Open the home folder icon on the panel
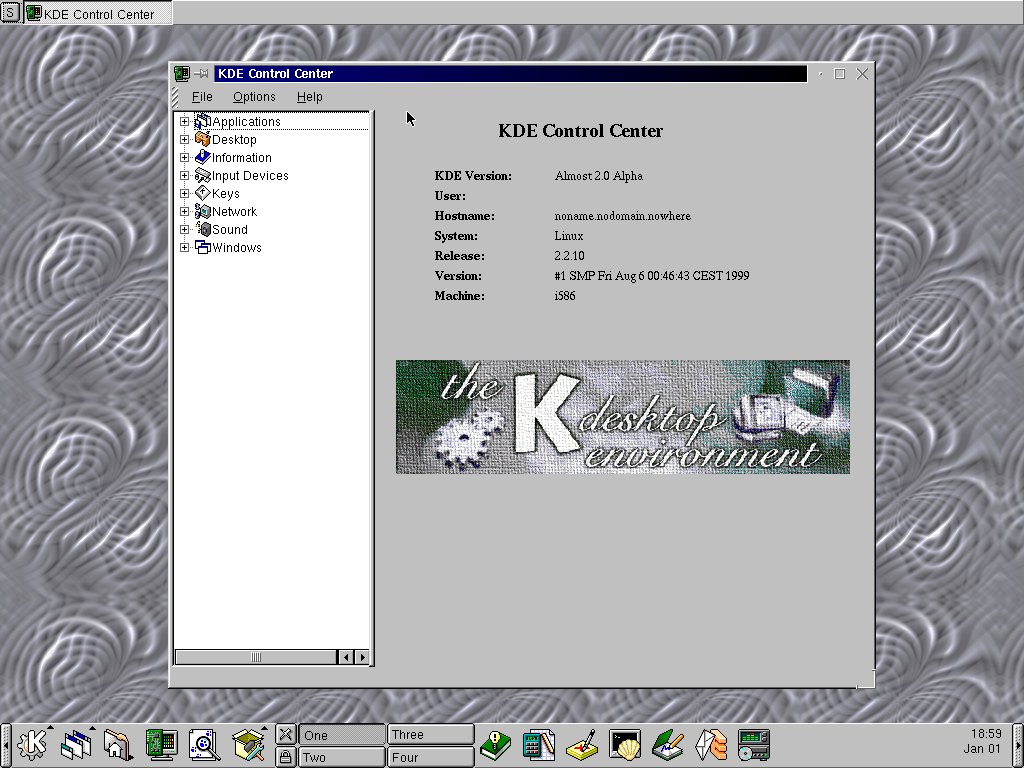This screenshot has width=1024, height=768. [x=117, y=745]
